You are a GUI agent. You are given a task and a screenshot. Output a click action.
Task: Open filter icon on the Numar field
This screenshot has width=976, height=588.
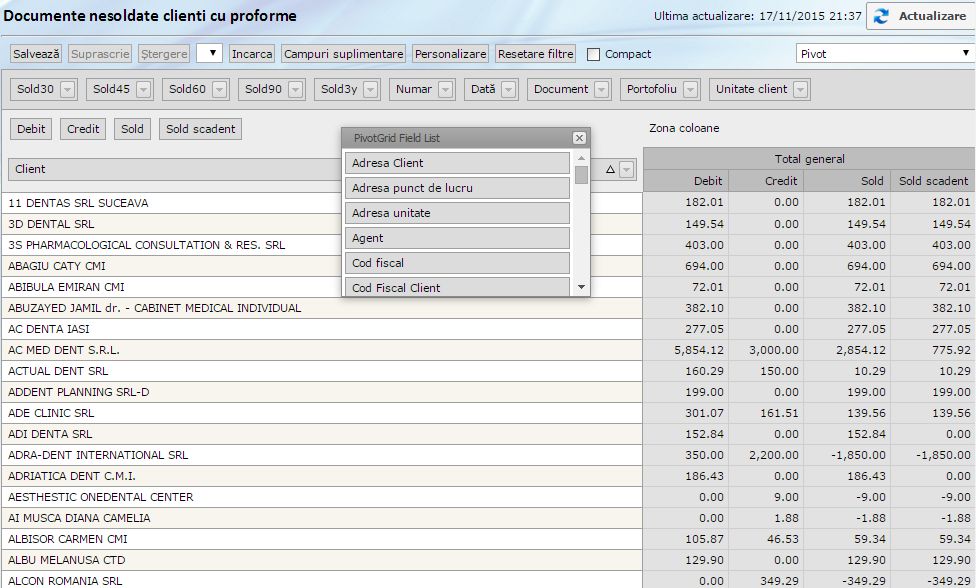446,90
